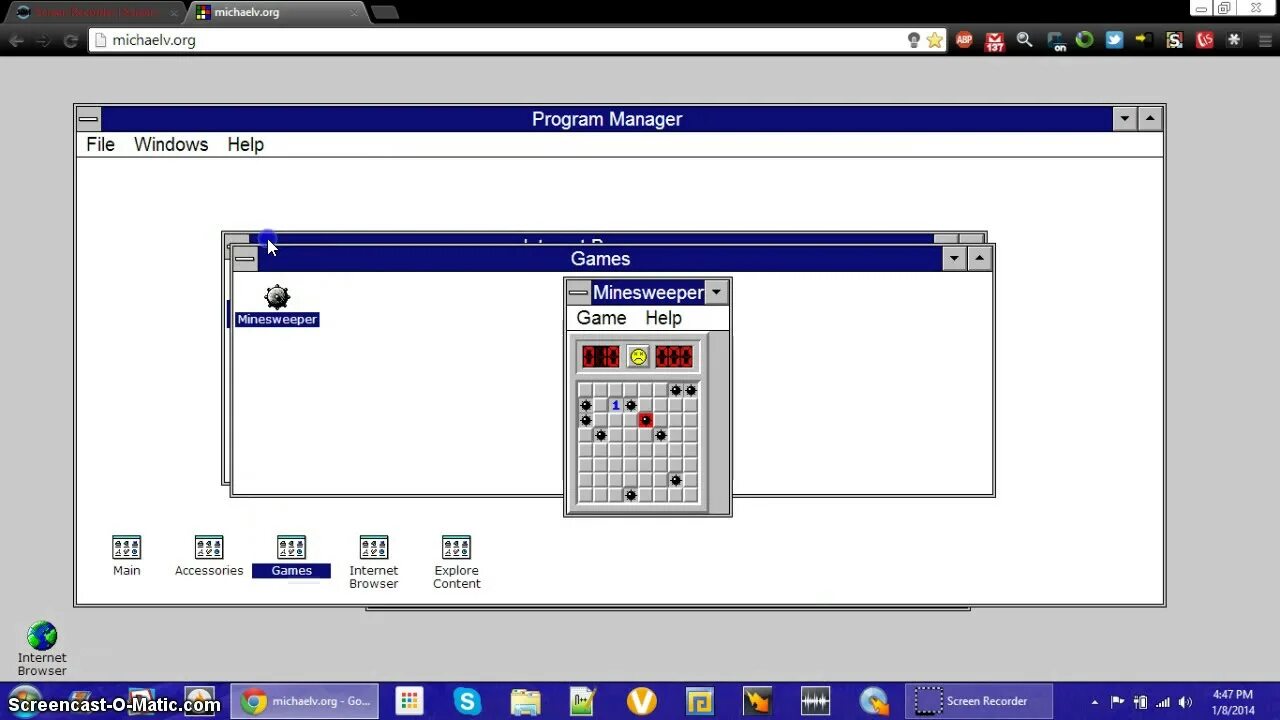The width and height of the screenshot is (1280, 720).
Task: Open the Chrome hamburger menu
Action: [1263, 40]
